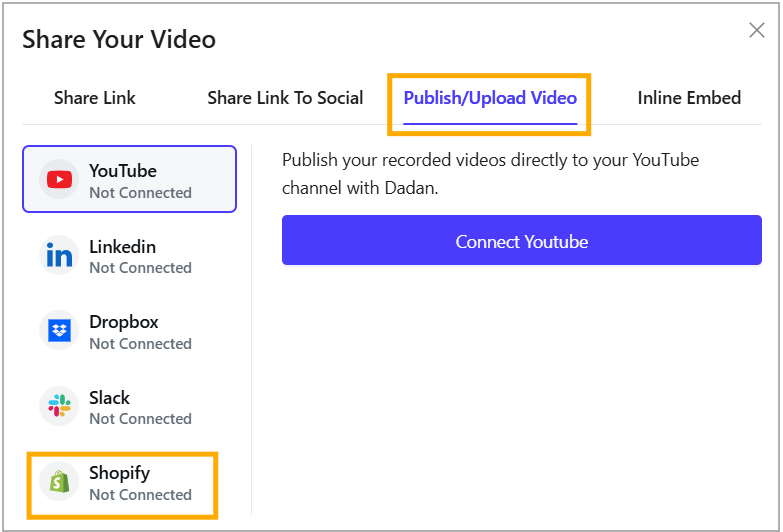Pick the Dropbox service name label
This screenshot has width=783, height=532.
(124, 322)
